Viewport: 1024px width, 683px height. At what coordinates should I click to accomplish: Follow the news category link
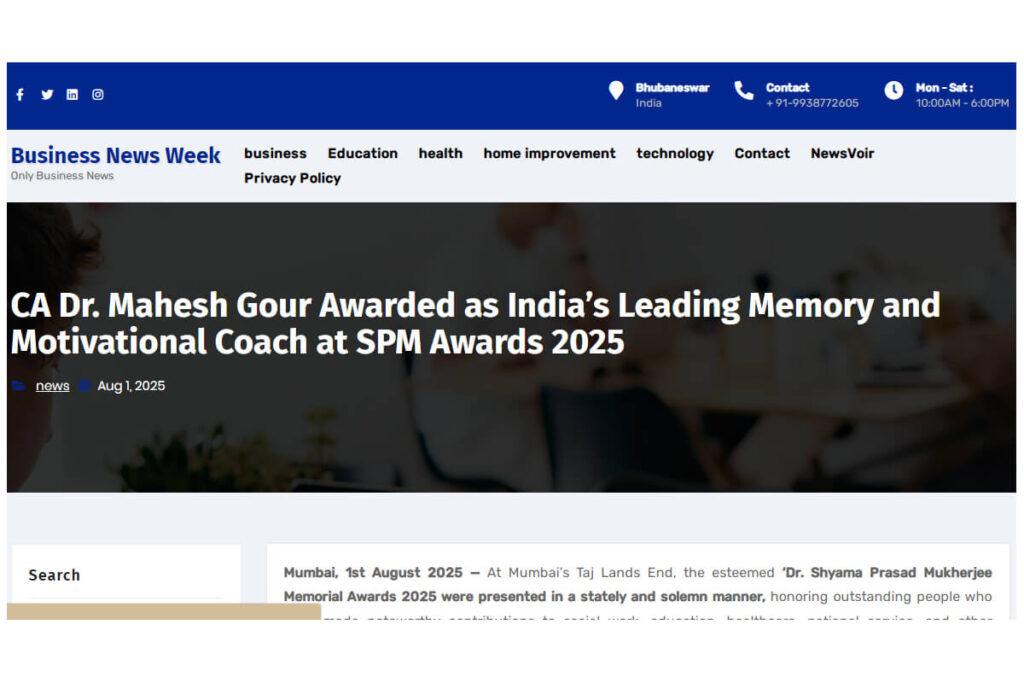[52, 386]
